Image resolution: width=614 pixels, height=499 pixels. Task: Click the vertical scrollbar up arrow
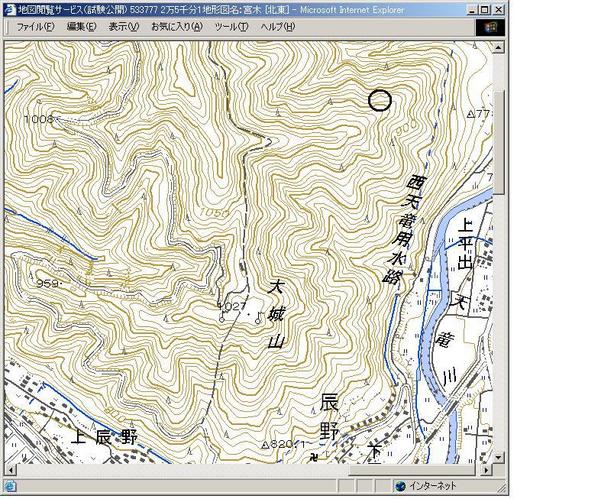(x=498, y=47)
